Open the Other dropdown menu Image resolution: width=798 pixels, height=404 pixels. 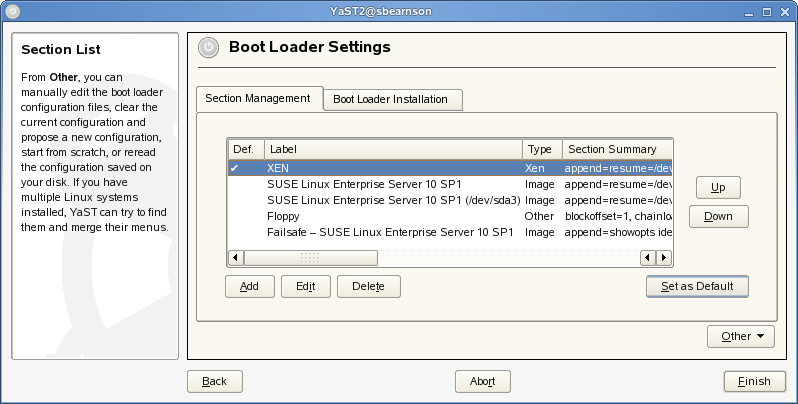pos(740,336)
